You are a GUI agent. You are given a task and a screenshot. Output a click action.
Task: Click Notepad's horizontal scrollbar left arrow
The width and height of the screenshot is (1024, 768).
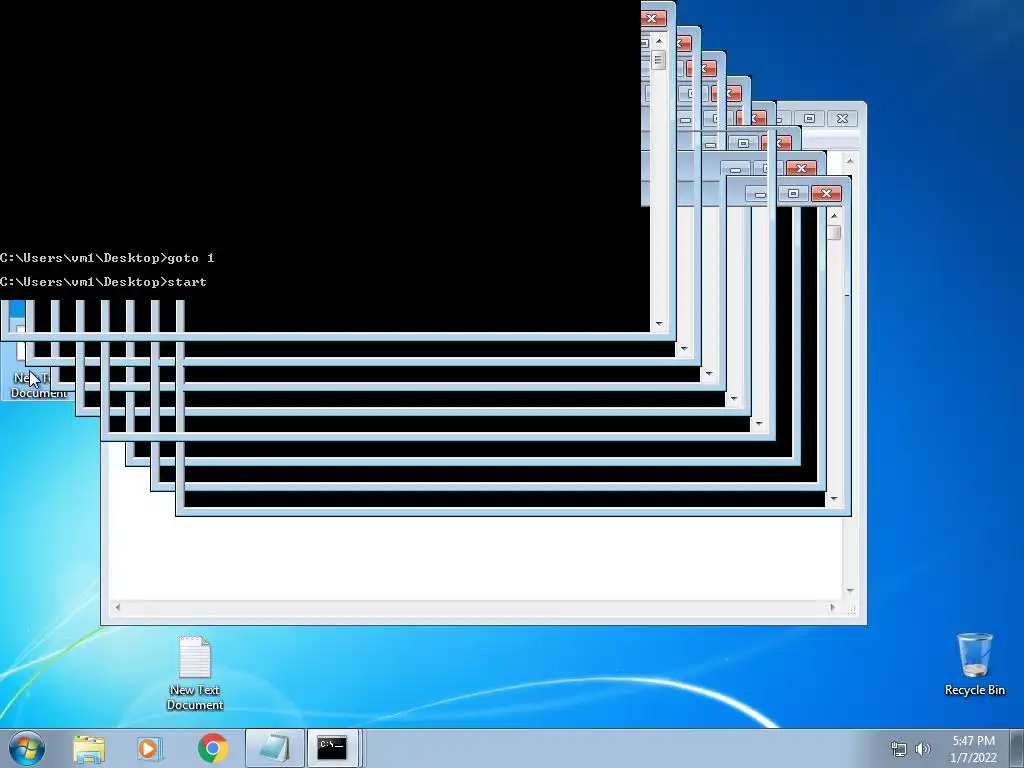118,607
